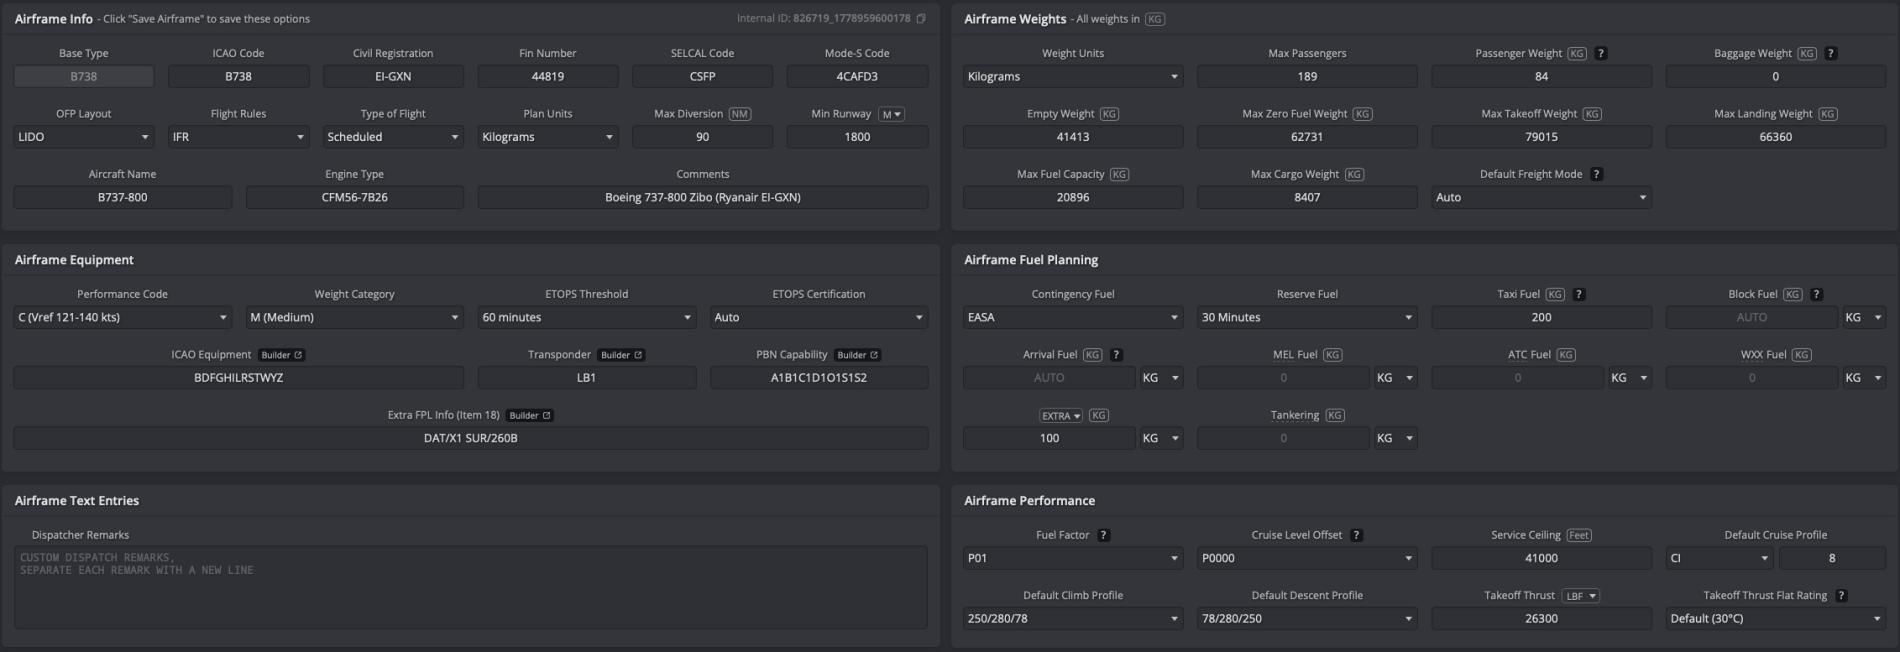Click the Max Fuel Capacity field
This screenshot has height=652, width=1900.
(1073, 197)
